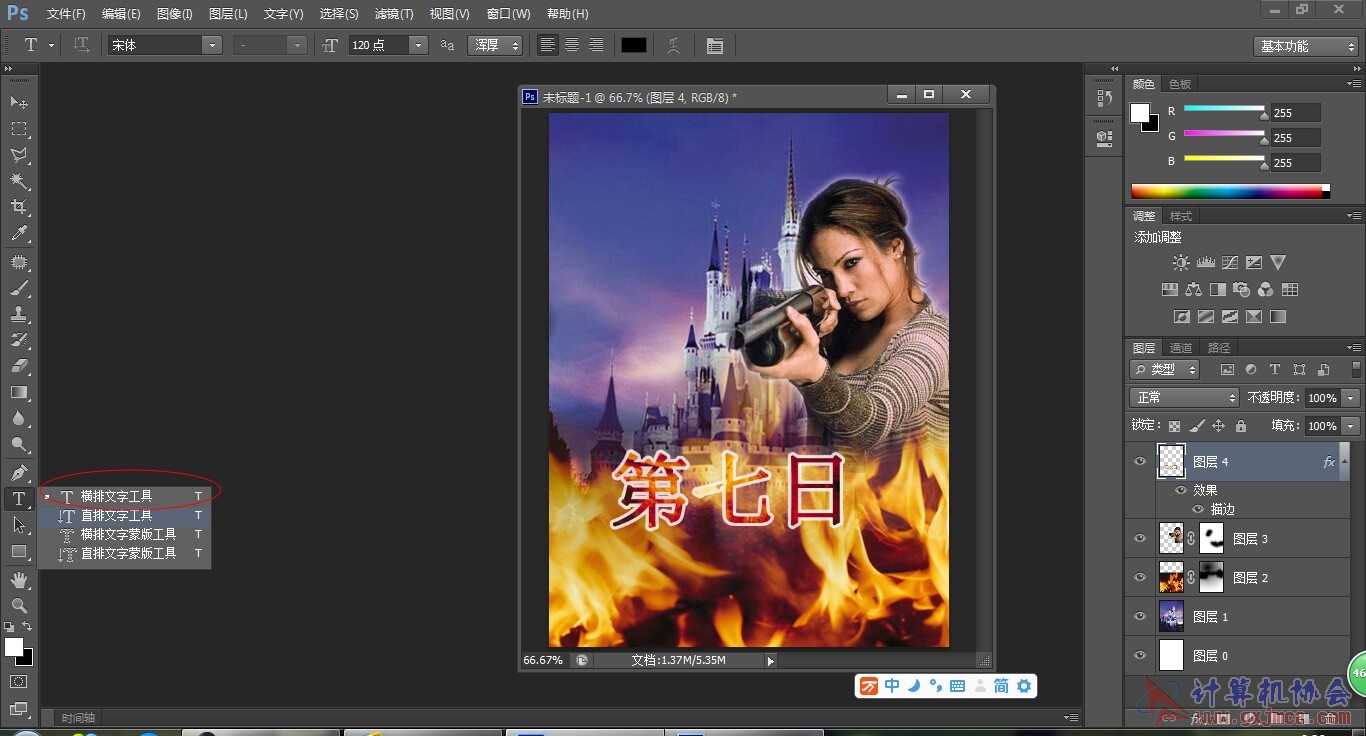Viewport: 1366px width, 736px height.
Task: Toggle visibility of 描边 stroke effect
Action: tap(1197, 509)
